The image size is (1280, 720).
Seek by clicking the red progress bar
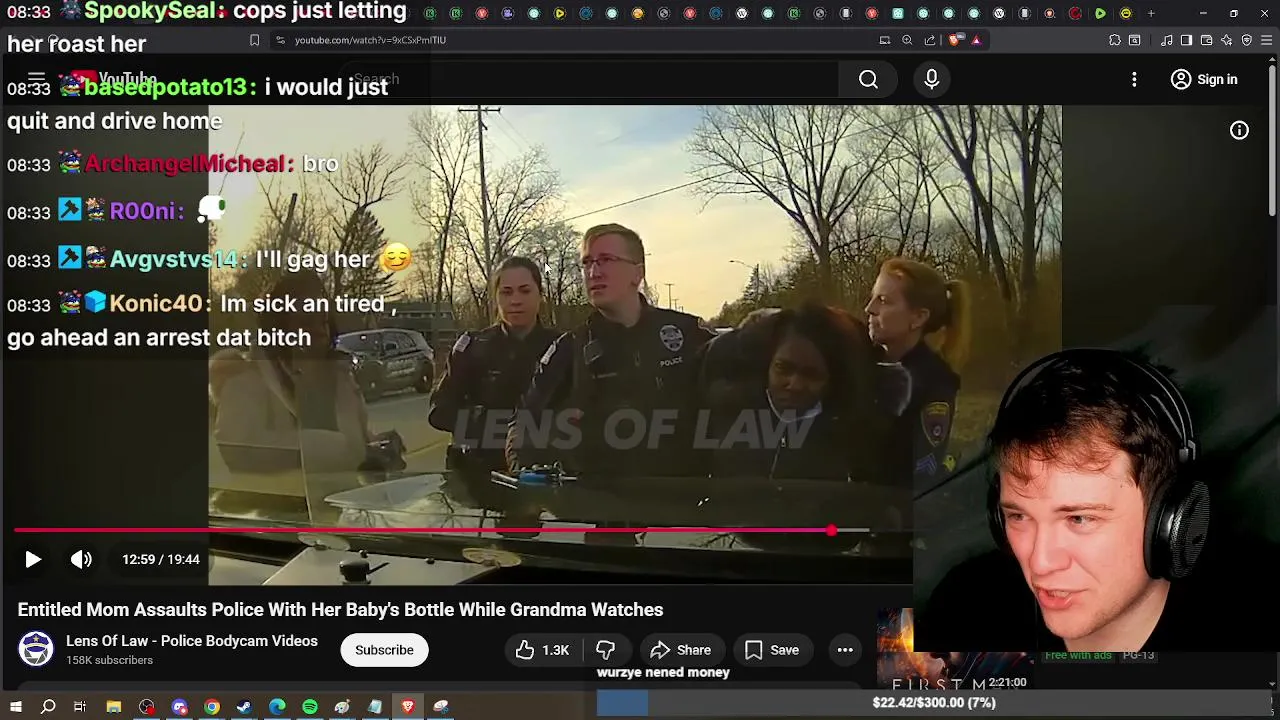coord(422,531)
